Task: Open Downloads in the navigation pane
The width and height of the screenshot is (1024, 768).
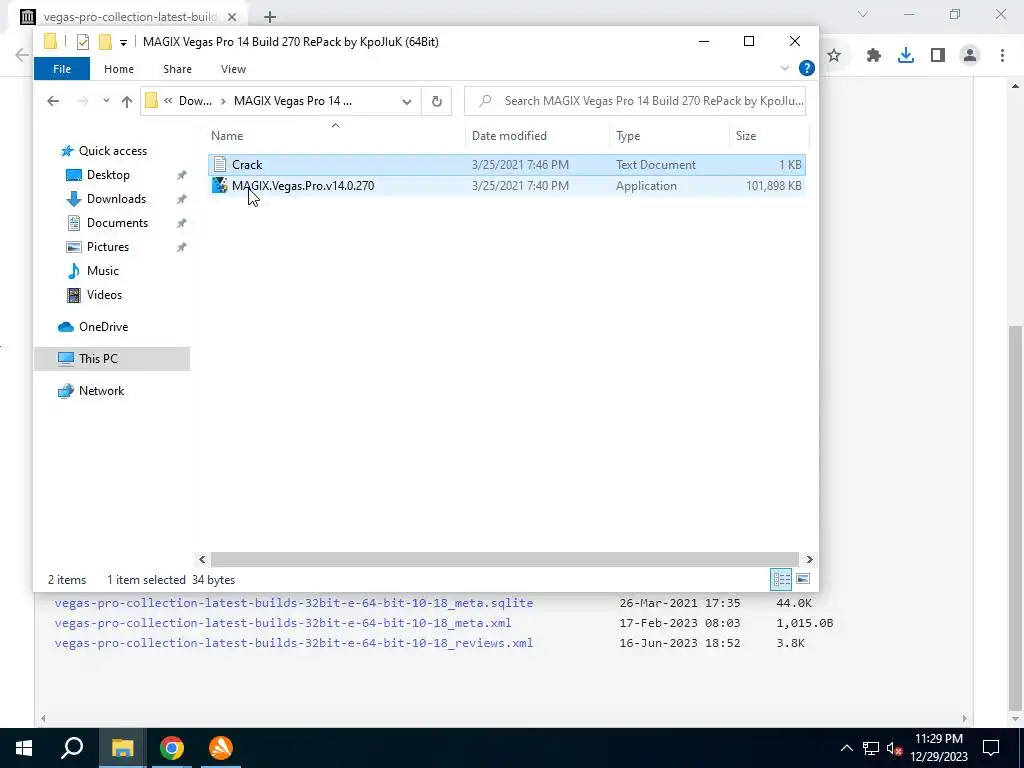Action: click(x=116, y=199)
